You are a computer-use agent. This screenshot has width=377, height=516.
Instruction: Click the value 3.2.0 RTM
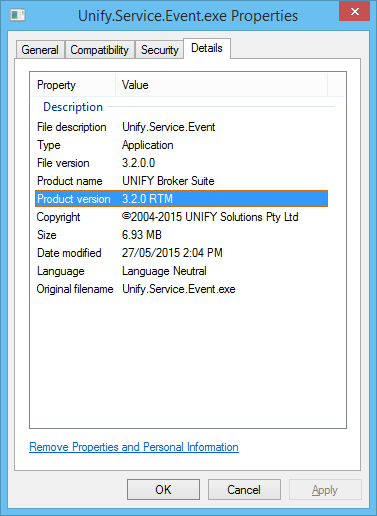pos(147,199)
